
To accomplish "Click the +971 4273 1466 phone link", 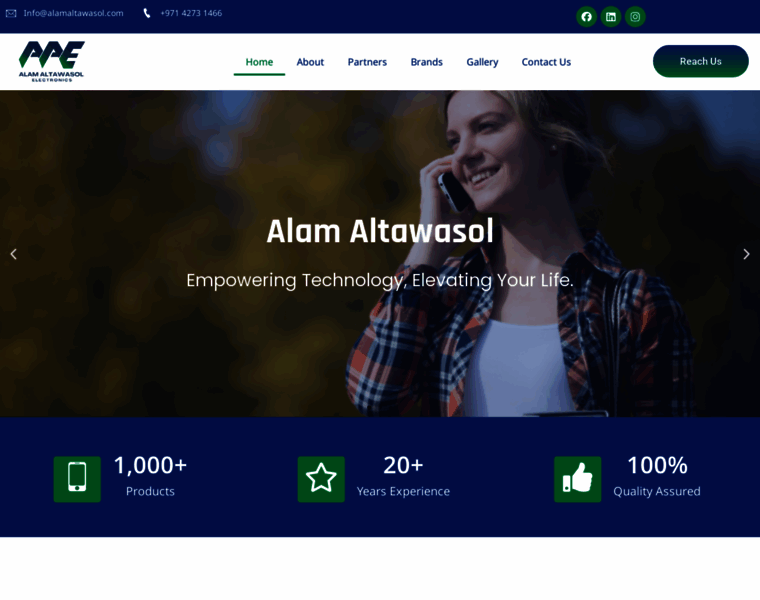I will [191, 13].
